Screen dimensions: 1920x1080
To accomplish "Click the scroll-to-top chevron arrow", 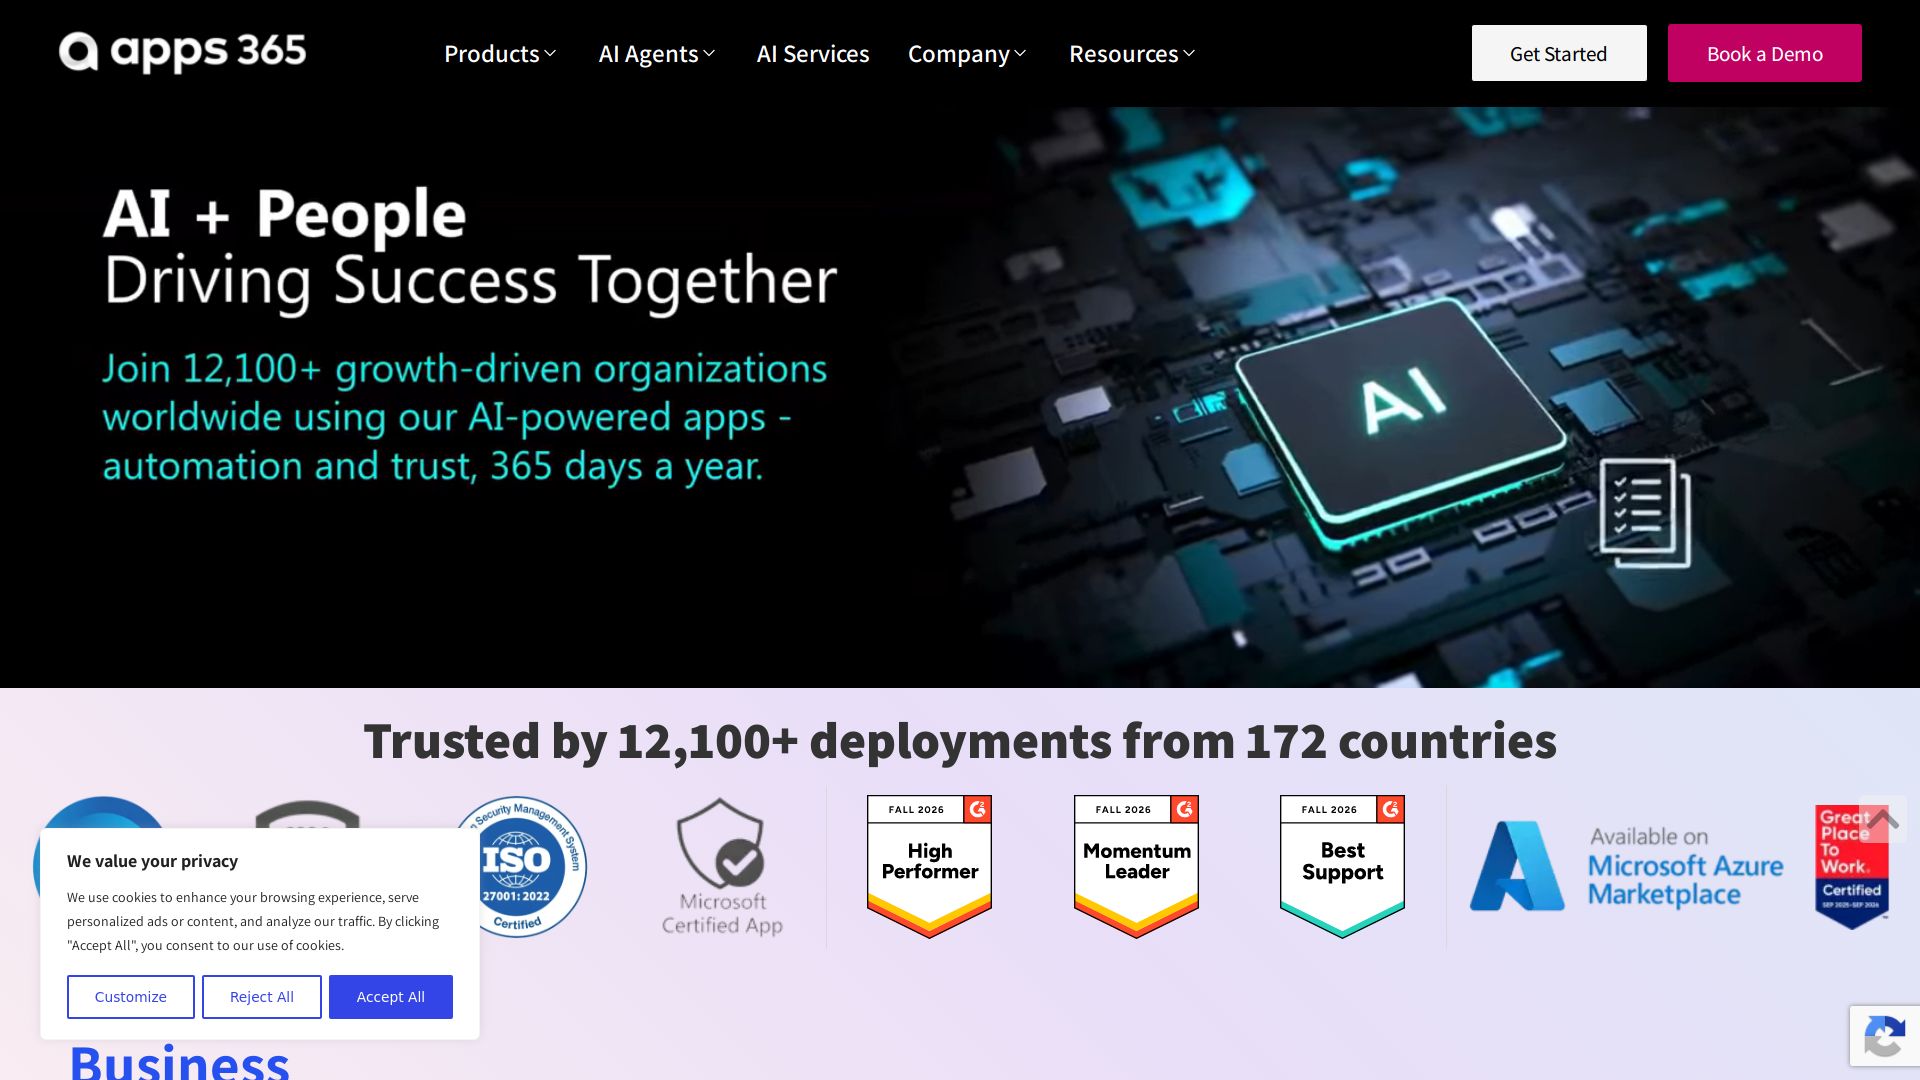I will click(x=1883, y=819).
